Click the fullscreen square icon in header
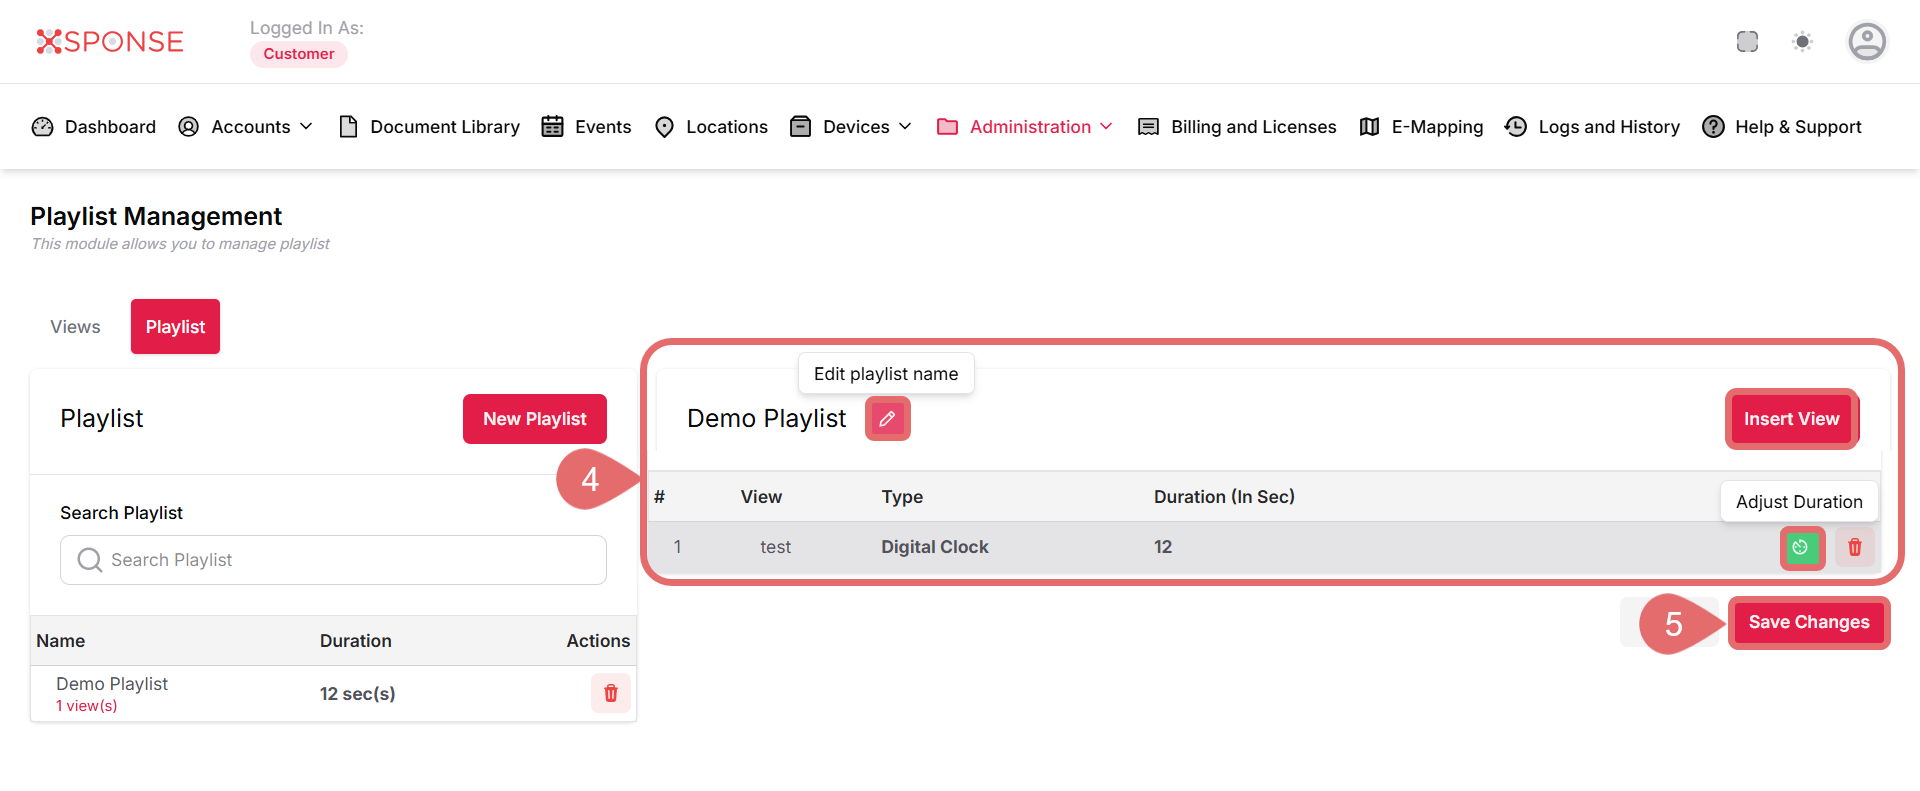This screenshot has width=1920, height=791. point(1747,42)
